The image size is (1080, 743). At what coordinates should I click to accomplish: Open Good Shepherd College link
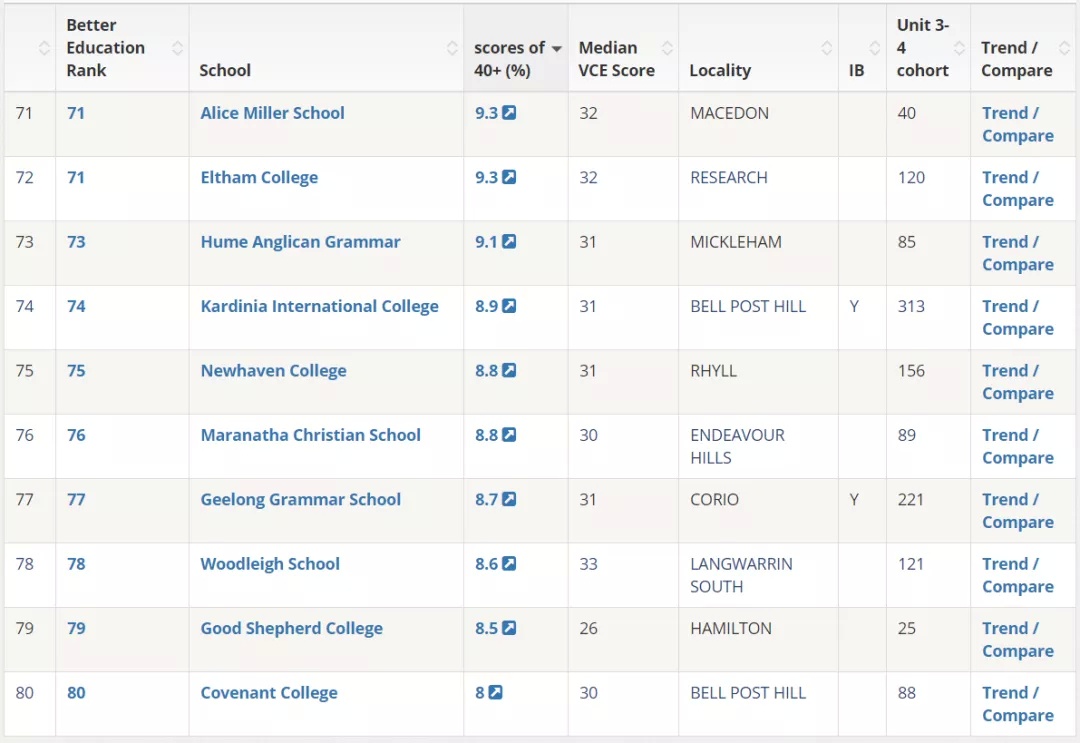coord(291,628)
